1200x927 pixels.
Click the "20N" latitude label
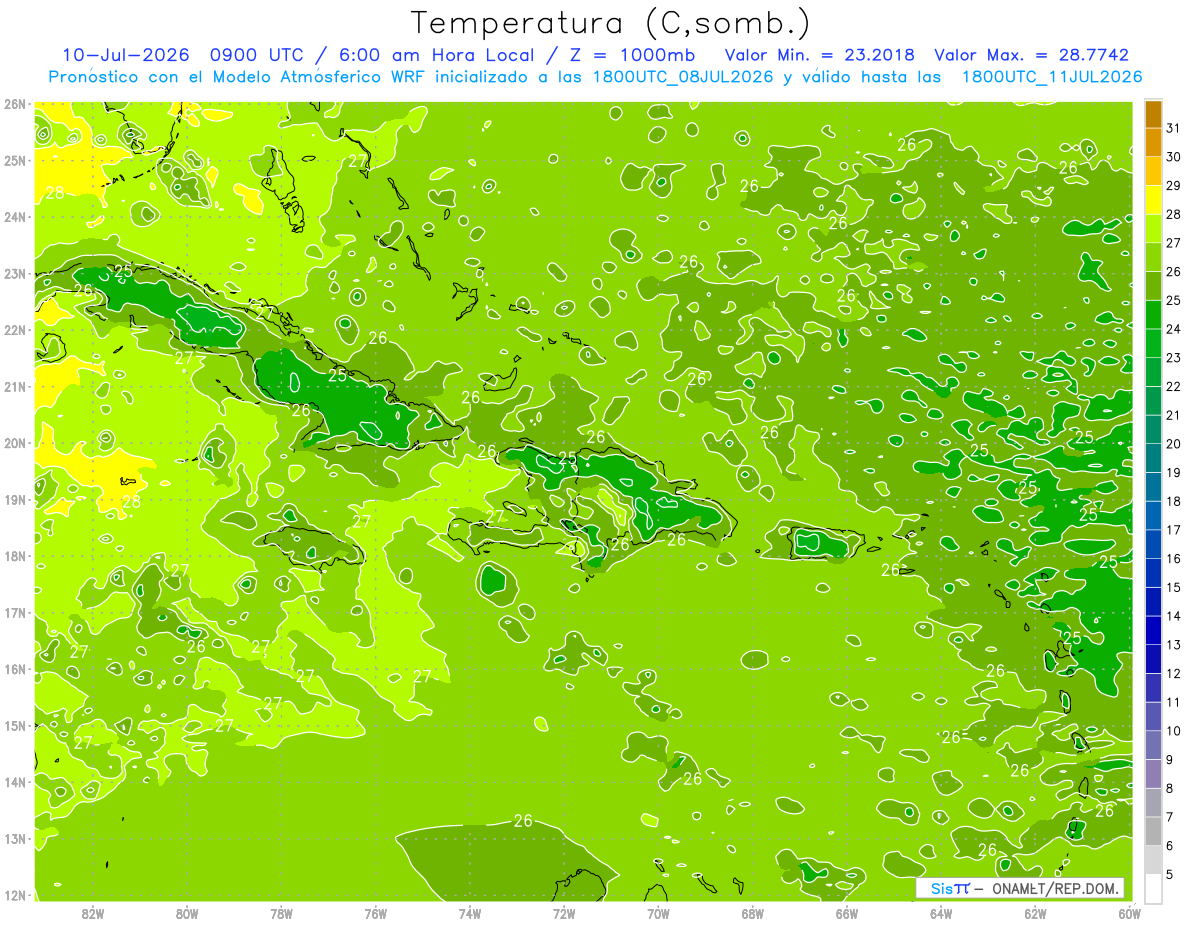tap(15, 443)
